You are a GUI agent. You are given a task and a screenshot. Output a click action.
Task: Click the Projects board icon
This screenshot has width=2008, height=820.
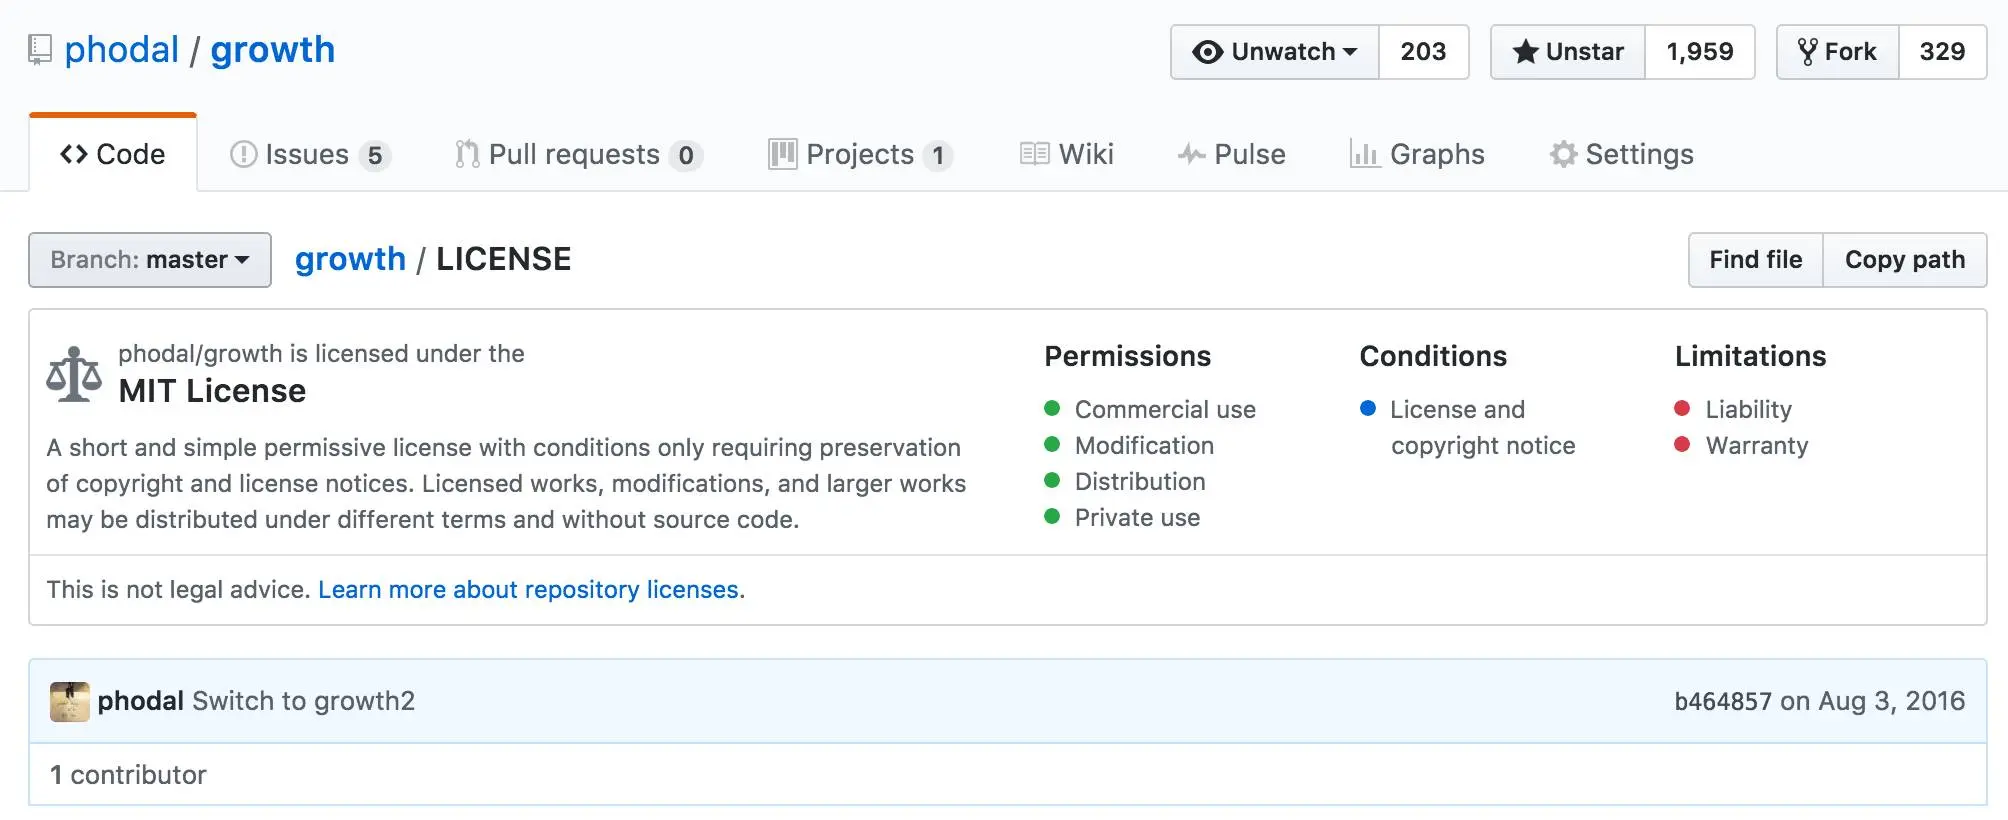[782, 154]
